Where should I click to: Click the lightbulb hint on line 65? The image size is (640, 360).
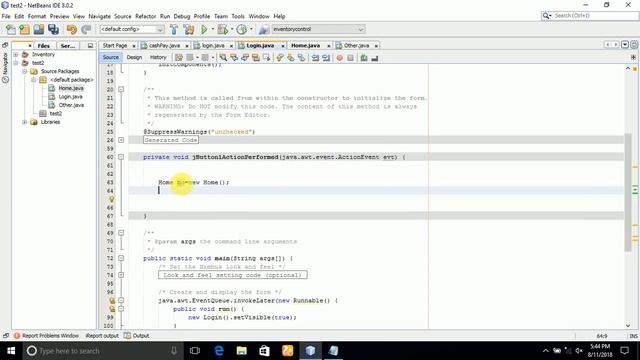point(111,199)
